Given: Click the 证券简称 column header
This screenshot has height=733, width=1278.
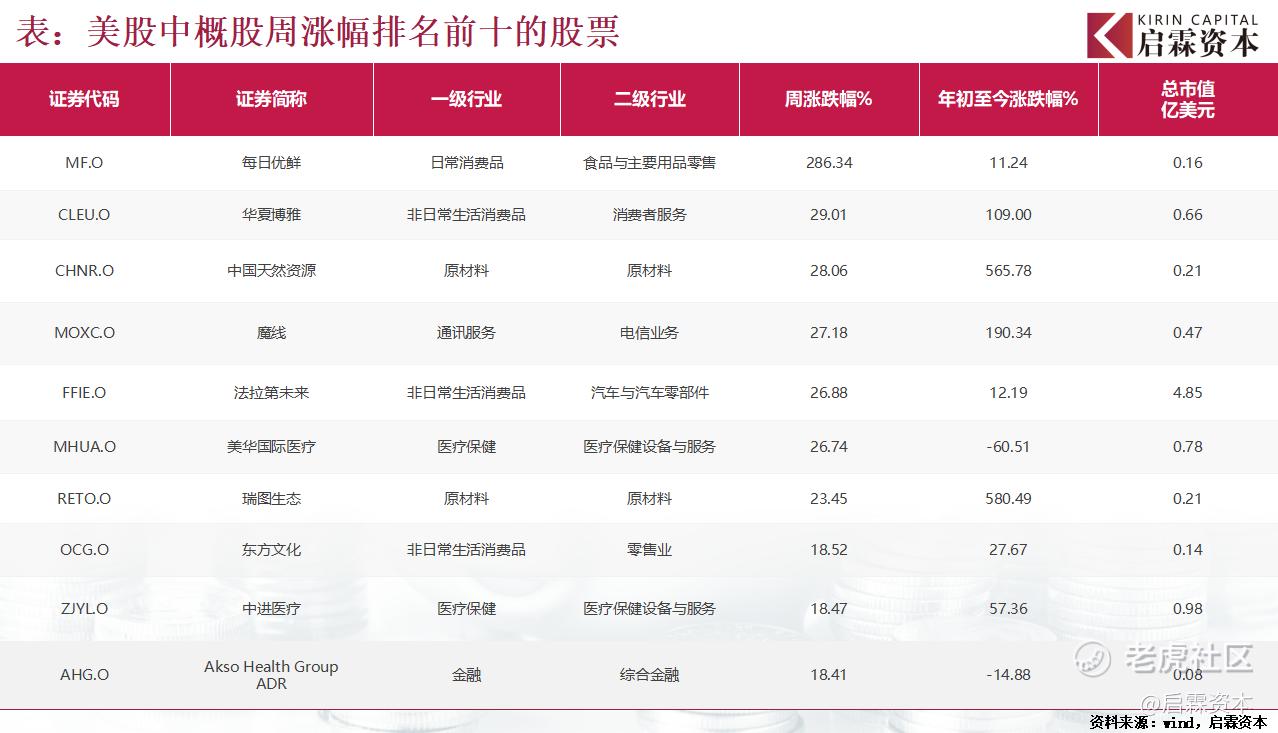Looking at the screenshot, I should click(271, 99).
